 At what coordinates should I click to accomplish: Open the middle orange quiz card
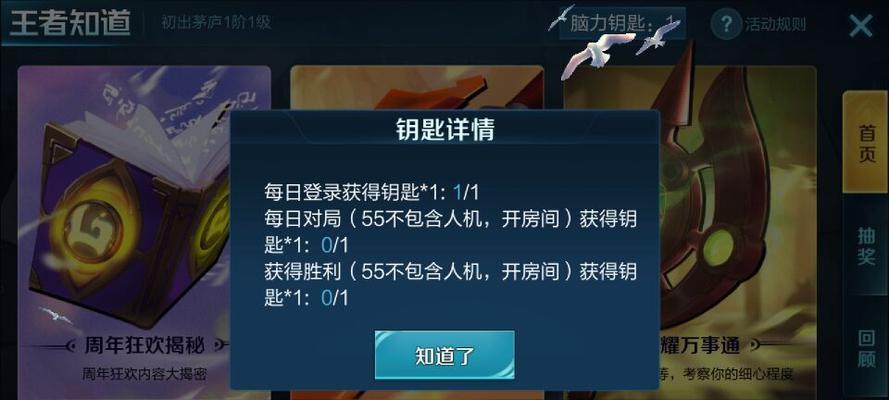tap(417, 88)
